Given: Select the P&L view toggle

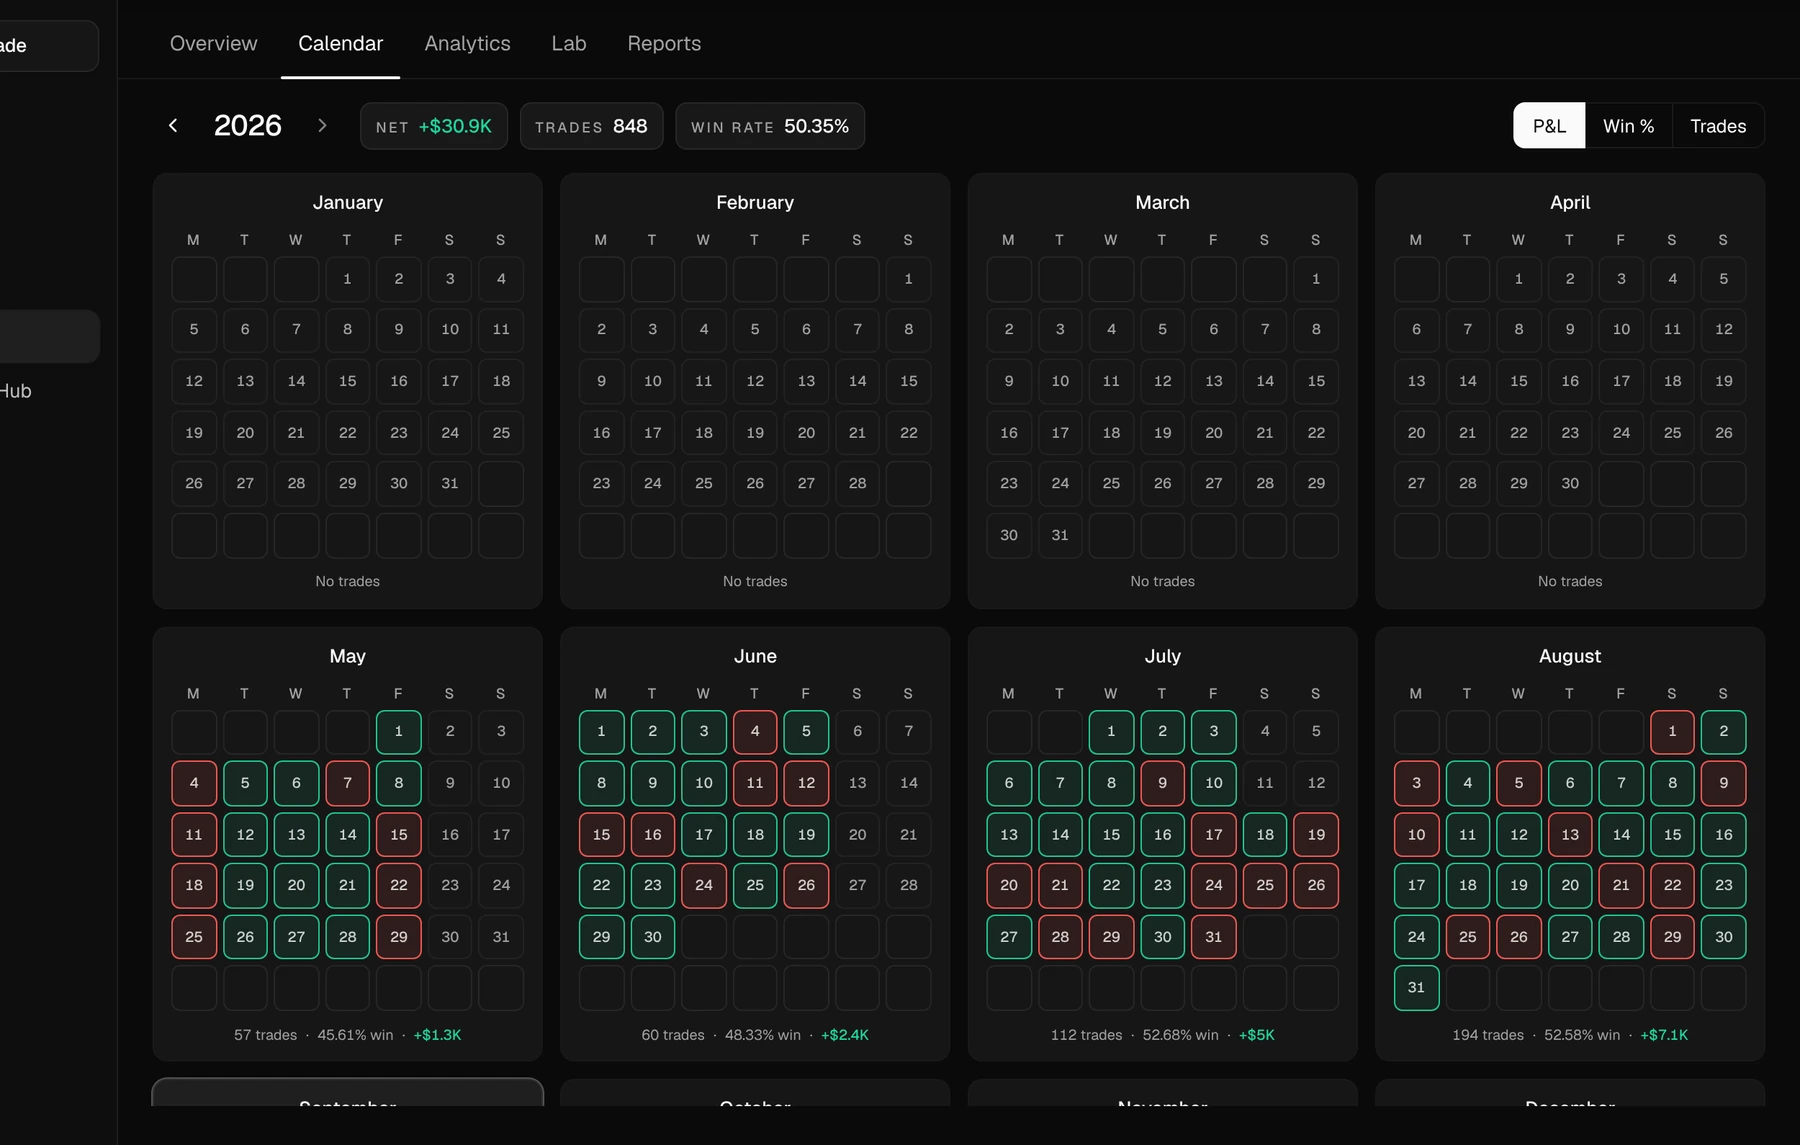Looking at the screenshot, I should pos(1549,126).
